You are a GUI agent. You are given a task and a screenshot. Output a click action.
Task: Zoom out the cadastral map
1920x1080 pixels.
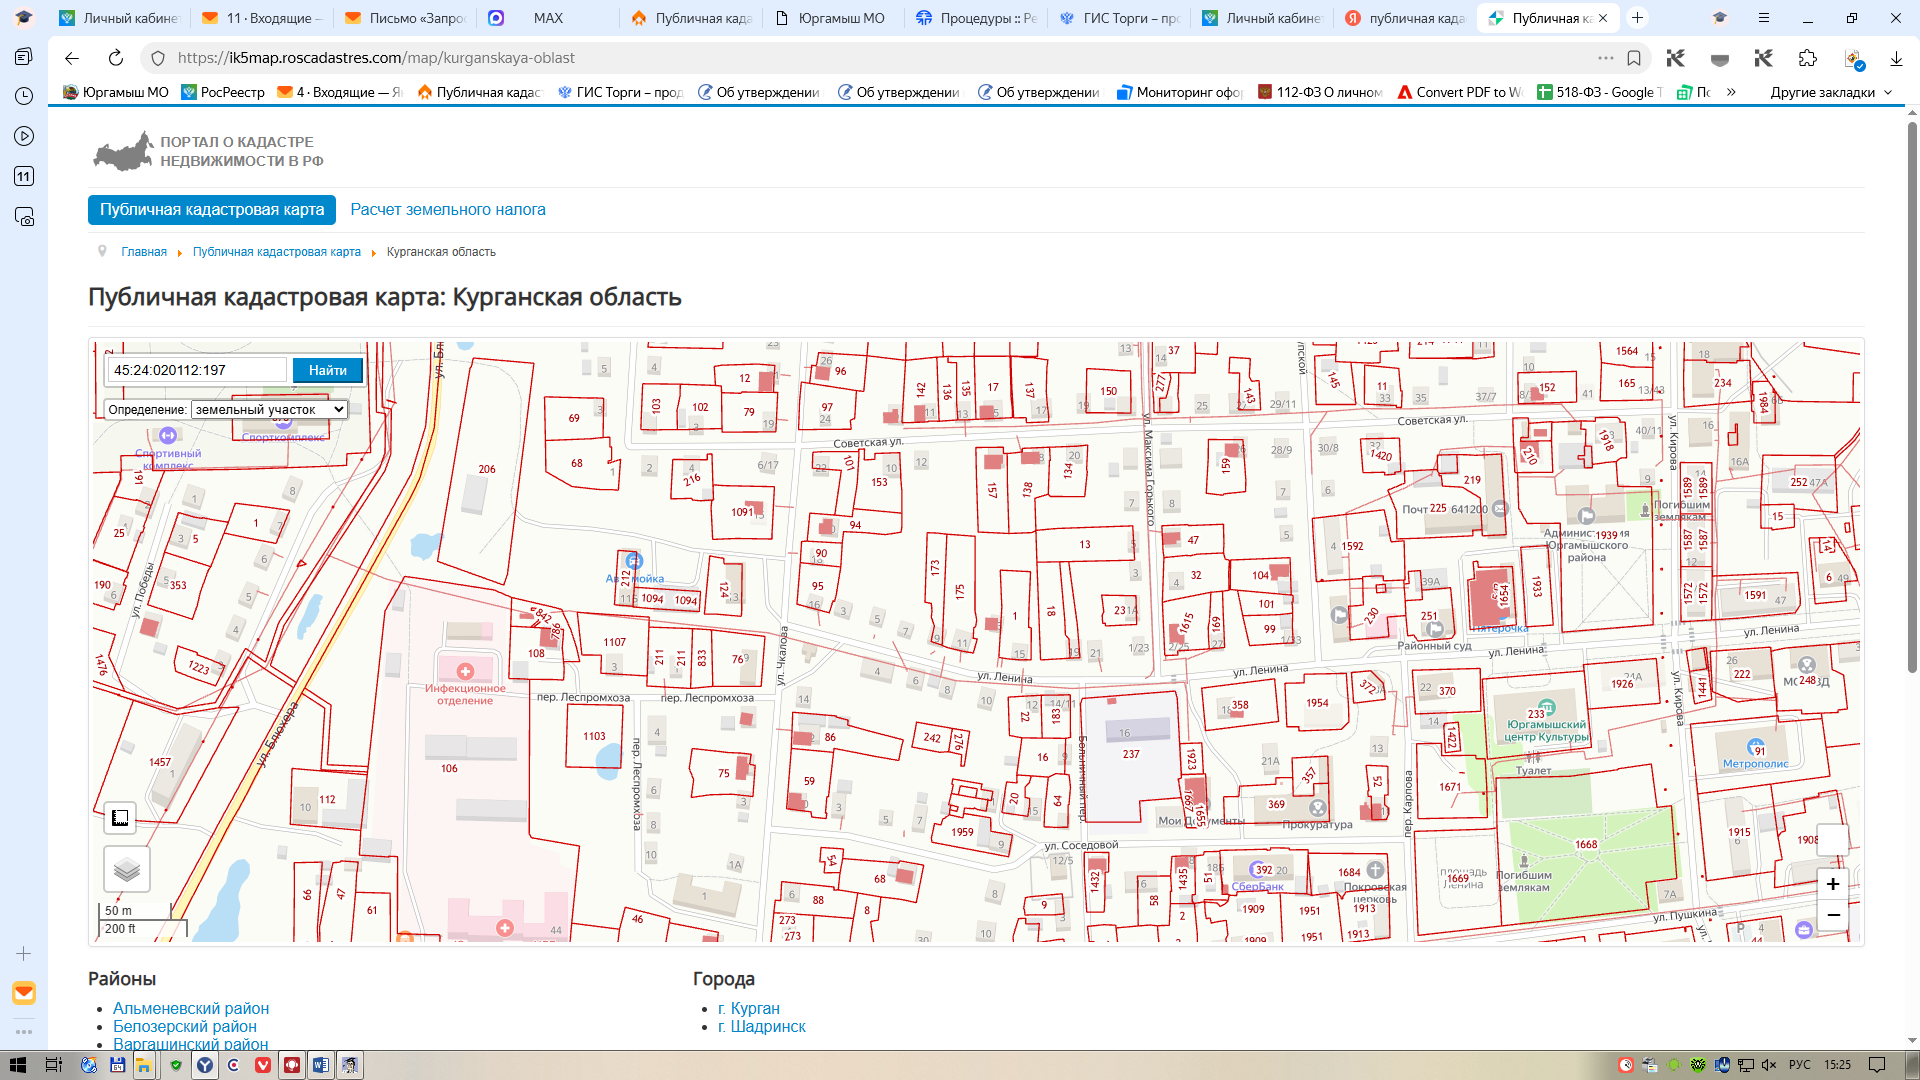tap(1832, 915)
